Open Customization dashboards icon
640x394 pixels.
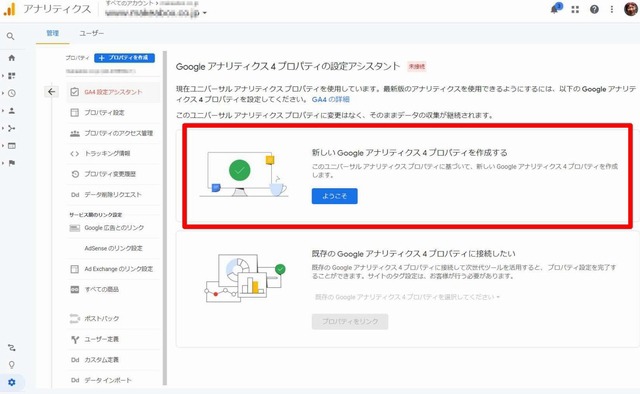coord(11,76)
